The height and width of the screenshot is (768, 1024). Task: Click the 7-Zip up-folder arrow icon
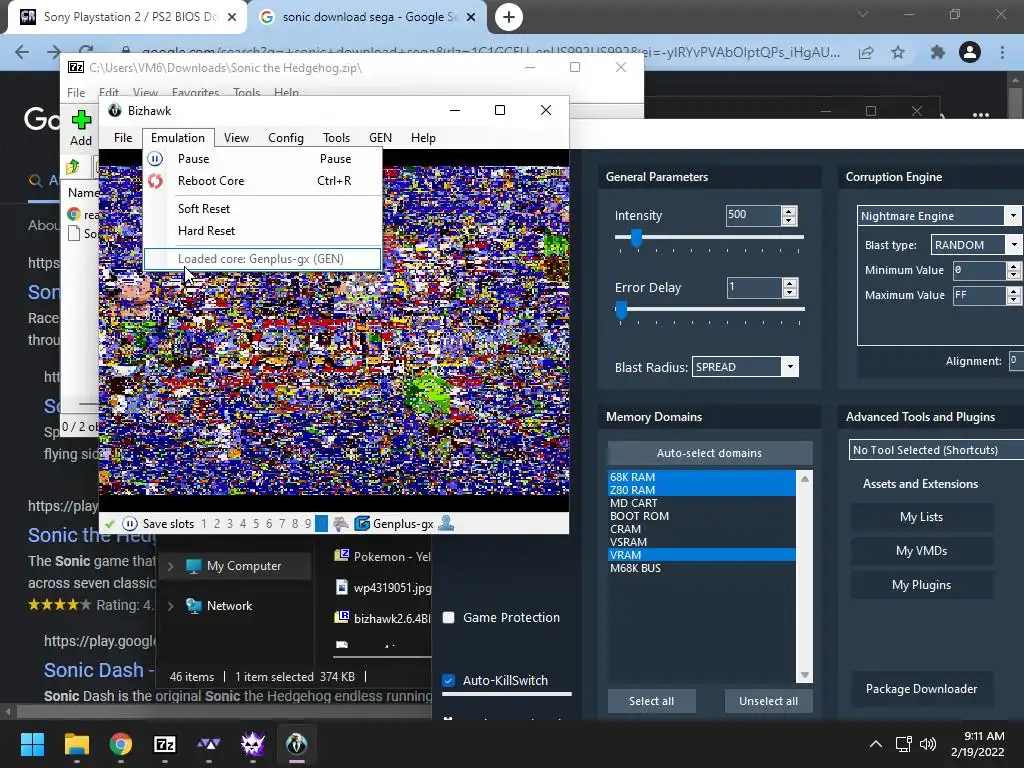[x=72, y=167]
